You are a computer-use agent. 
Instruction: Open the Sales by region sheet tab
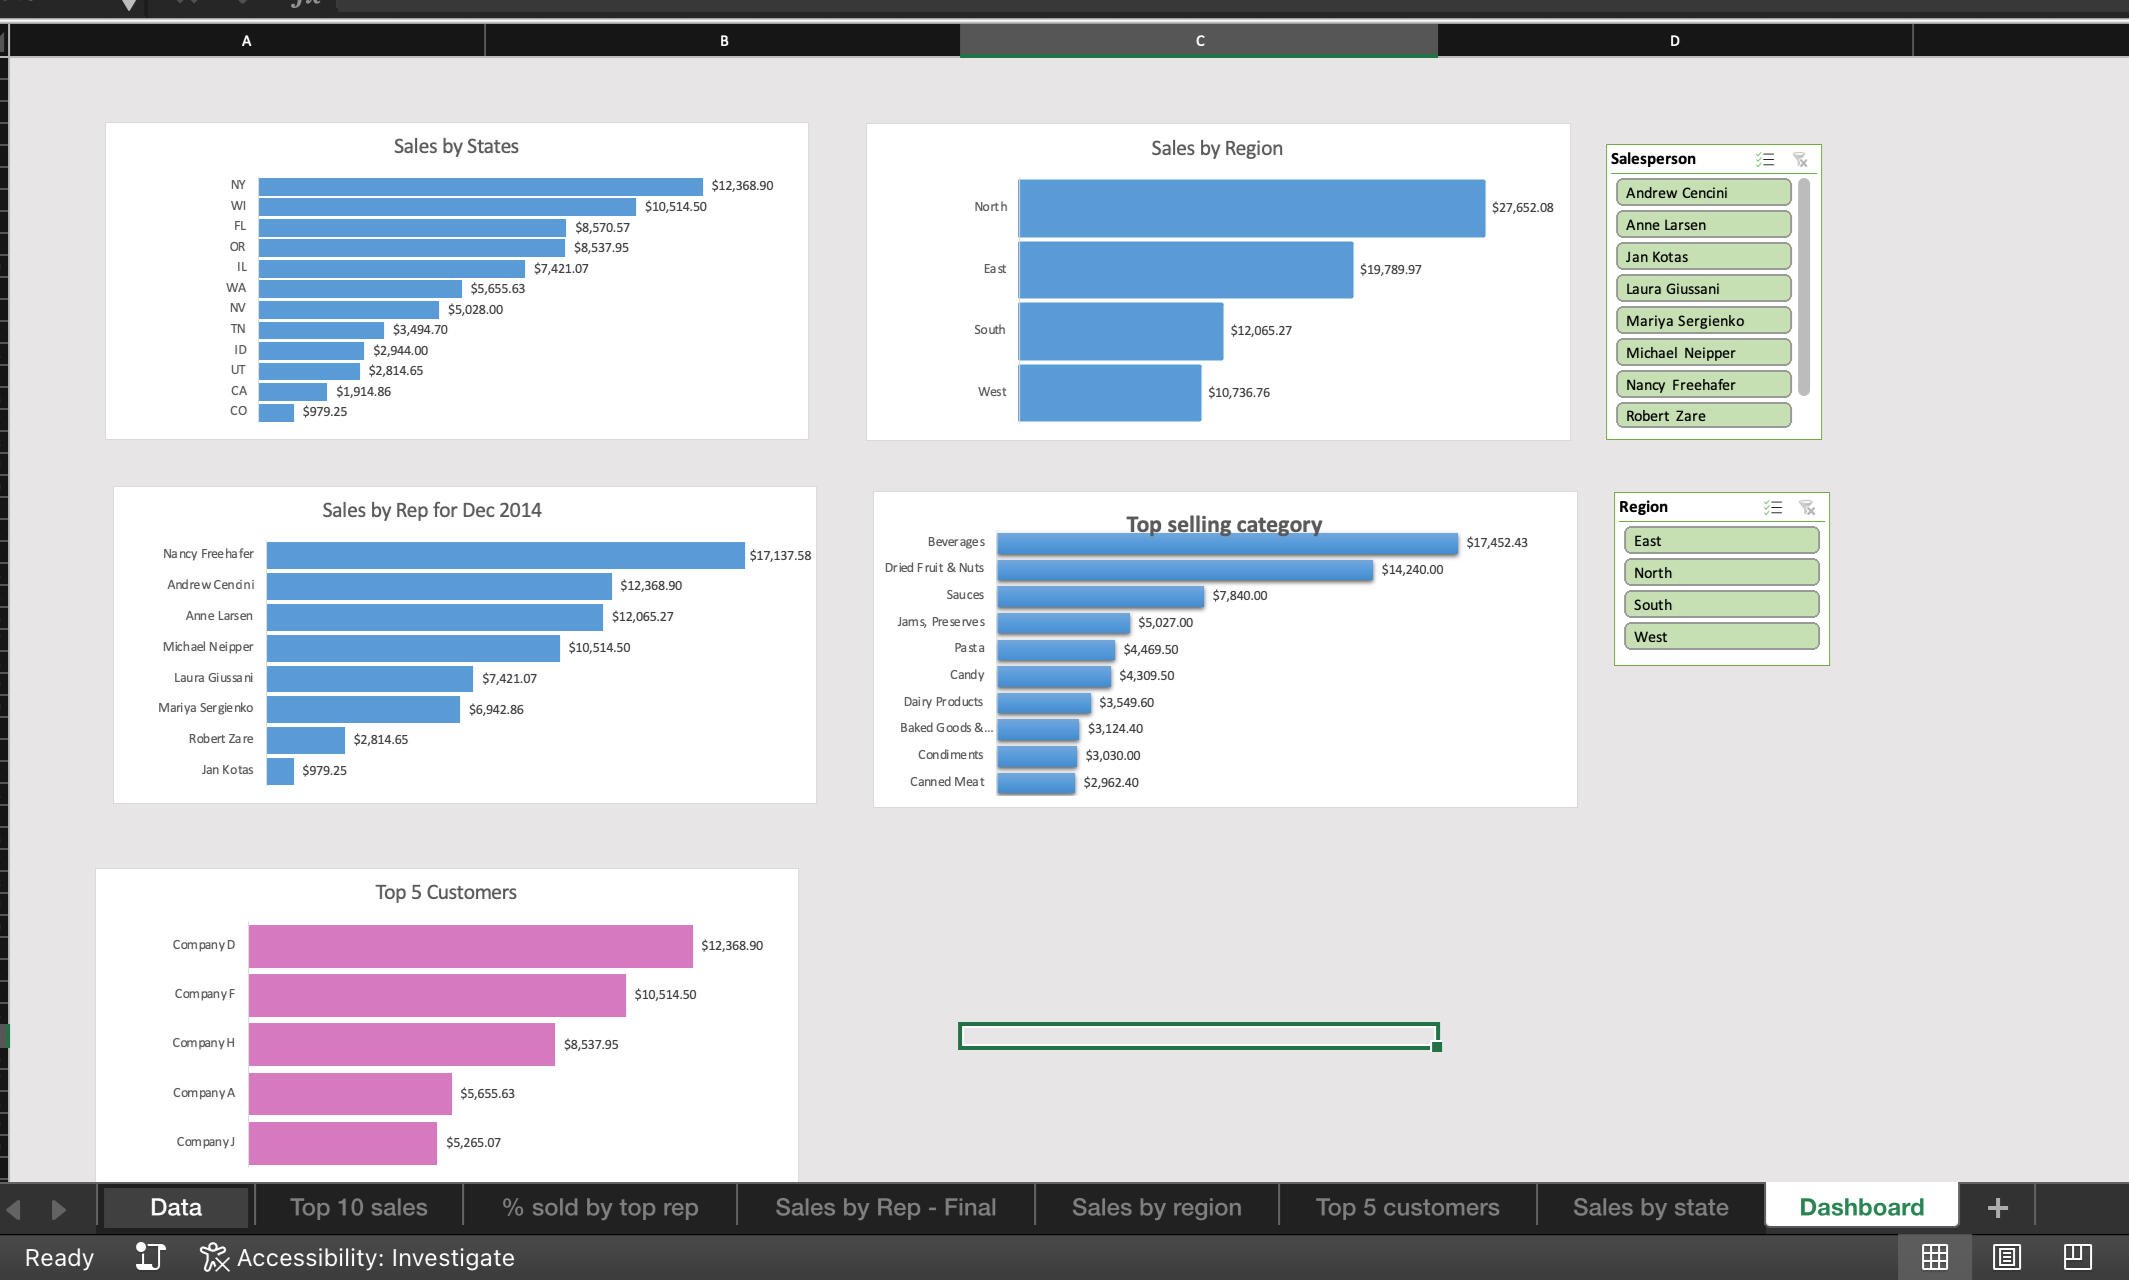[x=1156, y=1207]
